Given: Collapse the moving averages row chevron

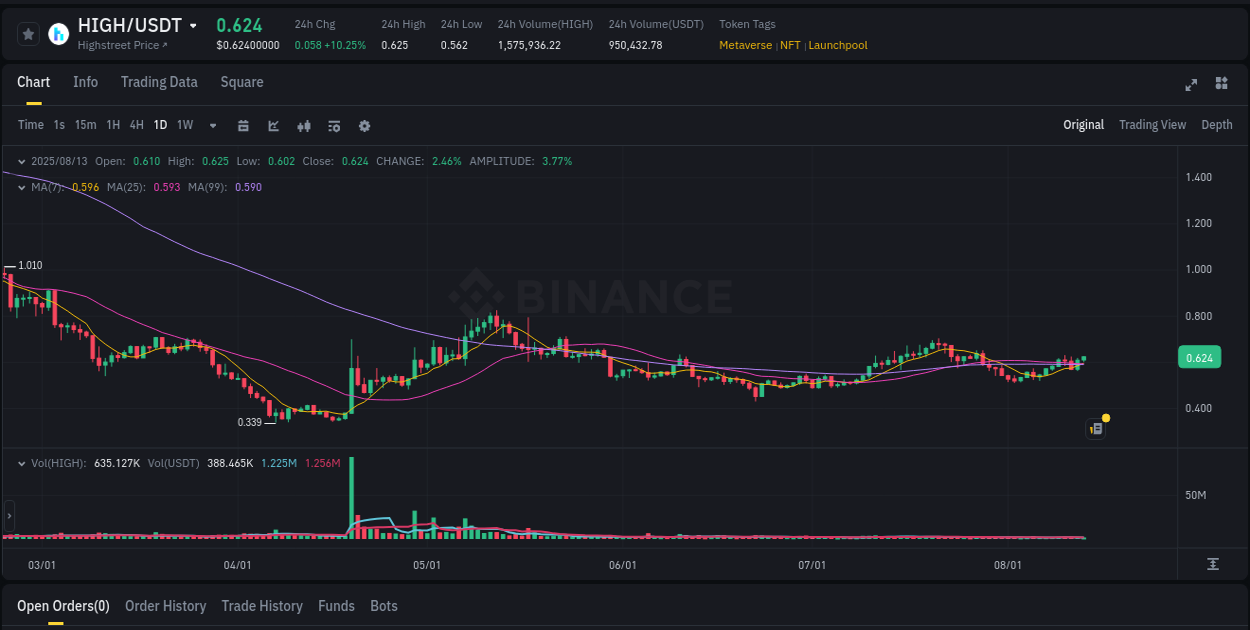Looking at the screenshot, I should (22, 186).
